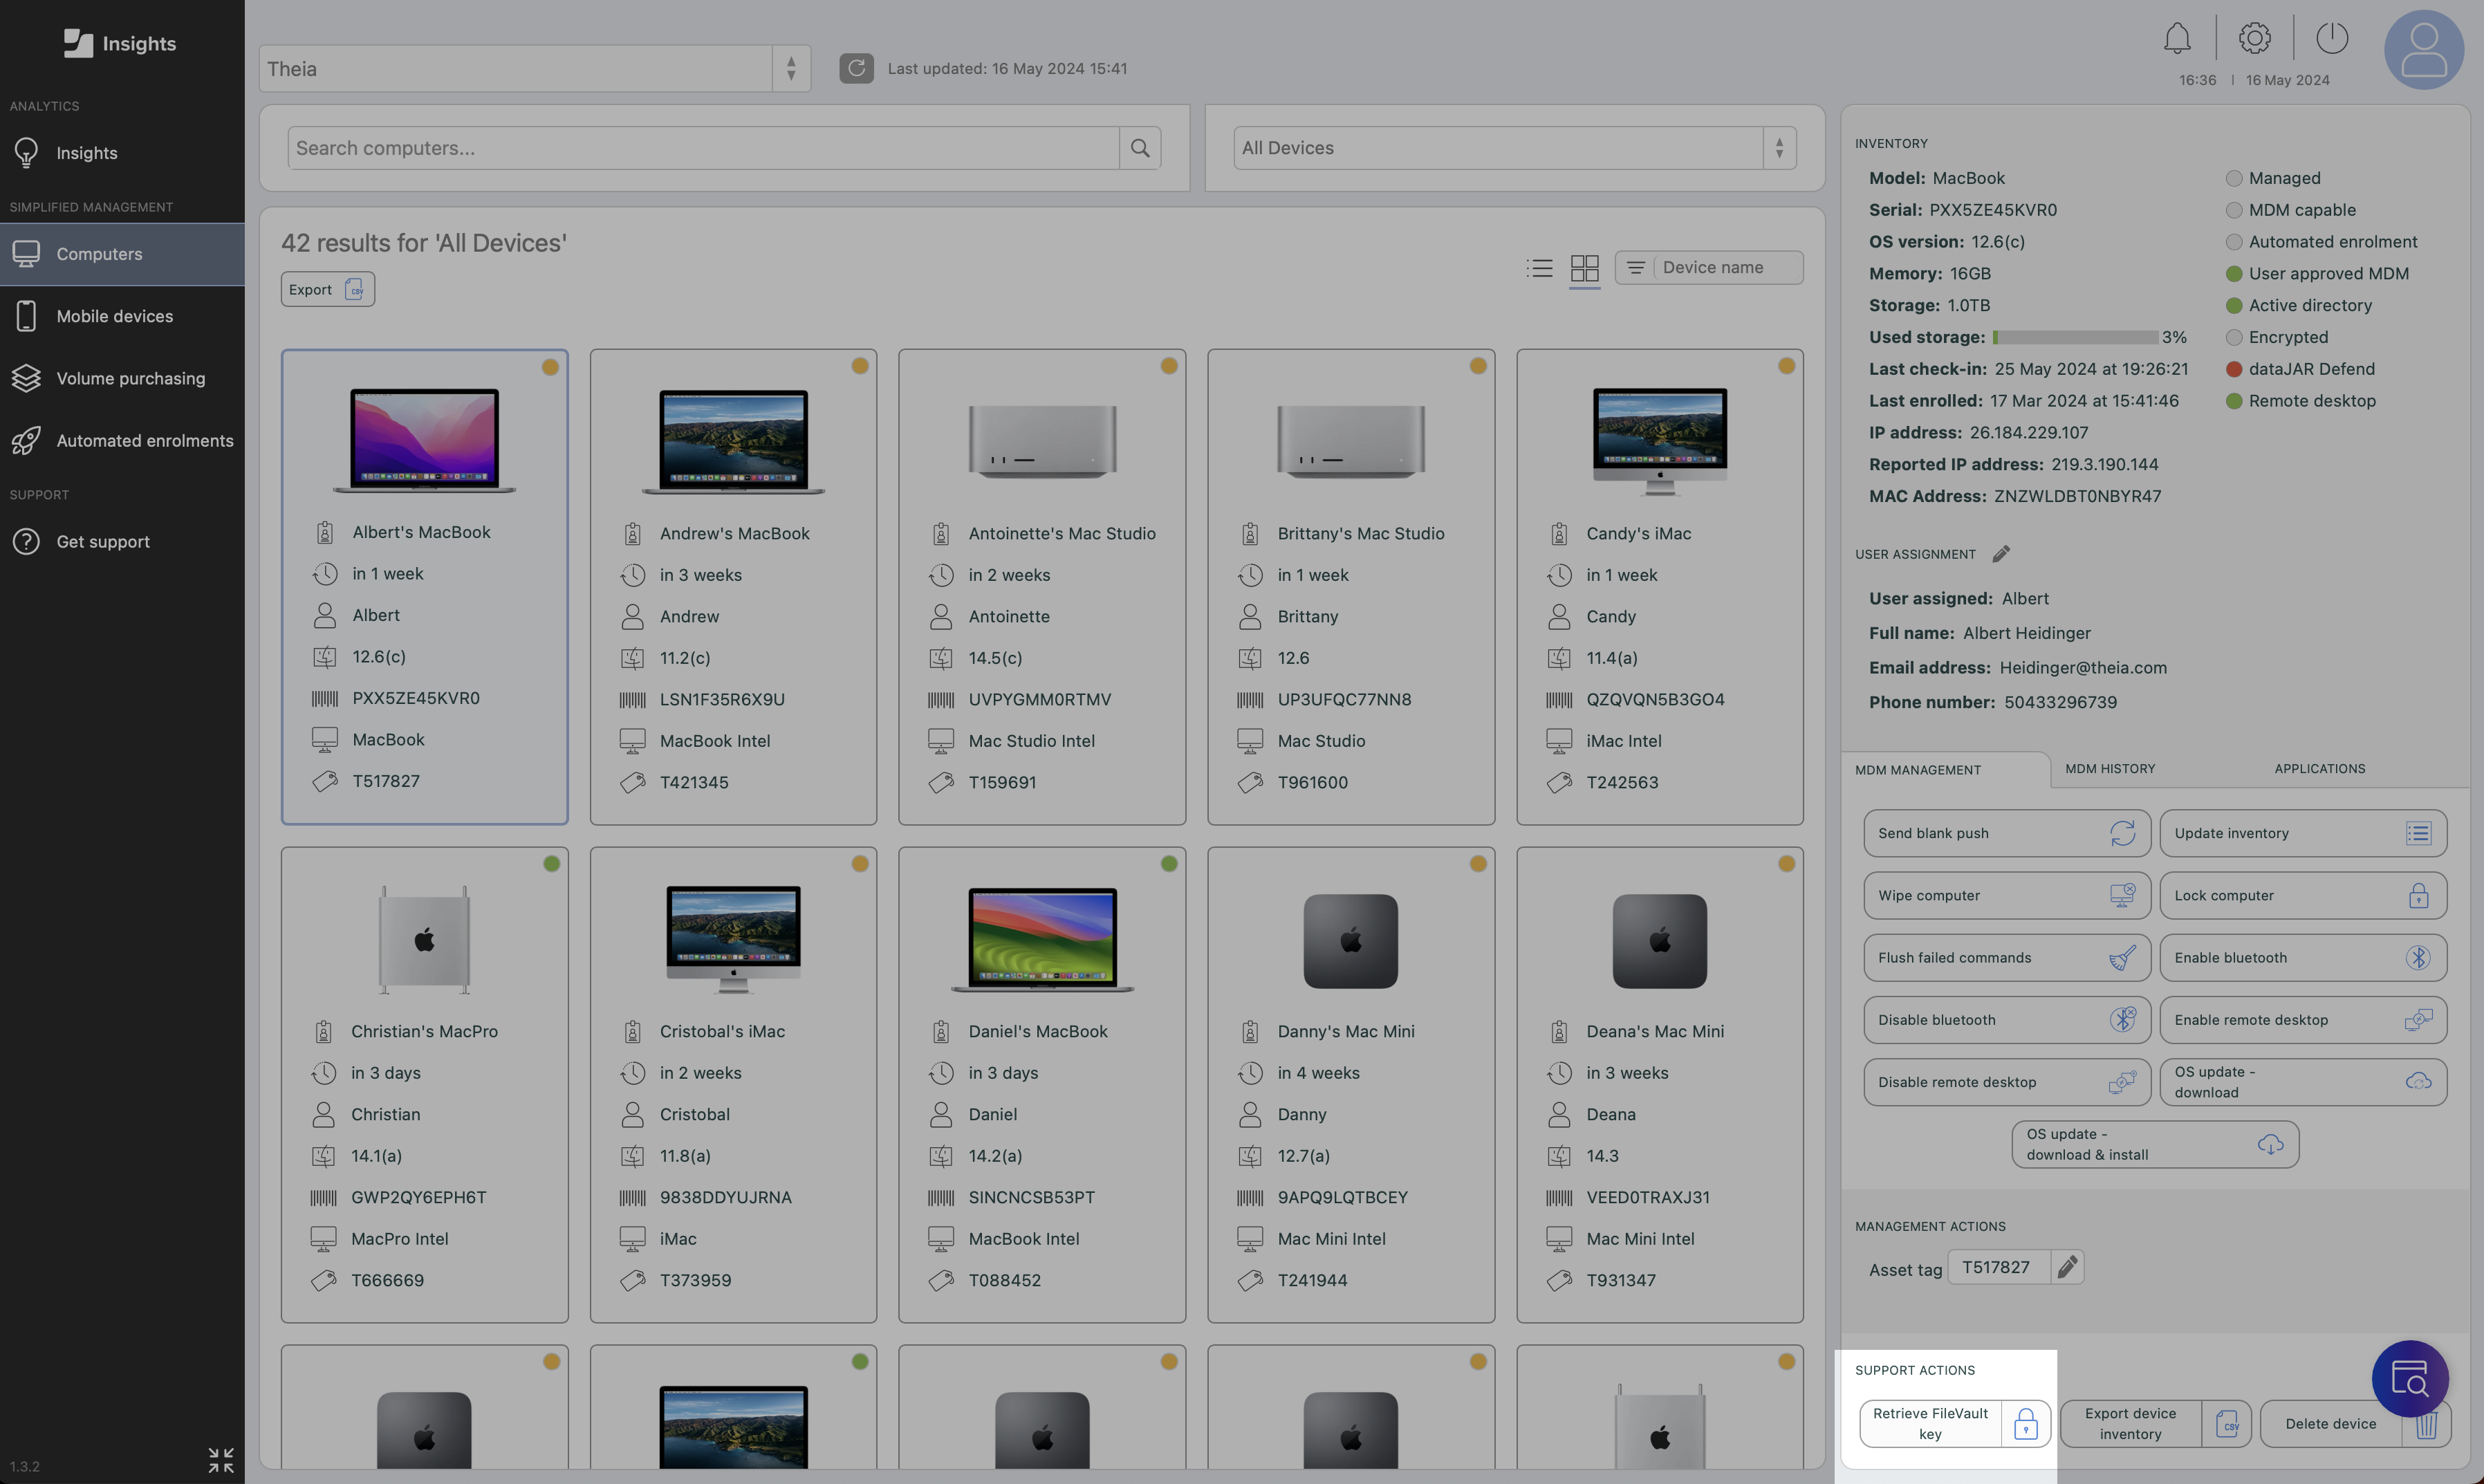2484x1484 pixels.
Task: Click the Managed status indicator
Action: [2233, 178]
